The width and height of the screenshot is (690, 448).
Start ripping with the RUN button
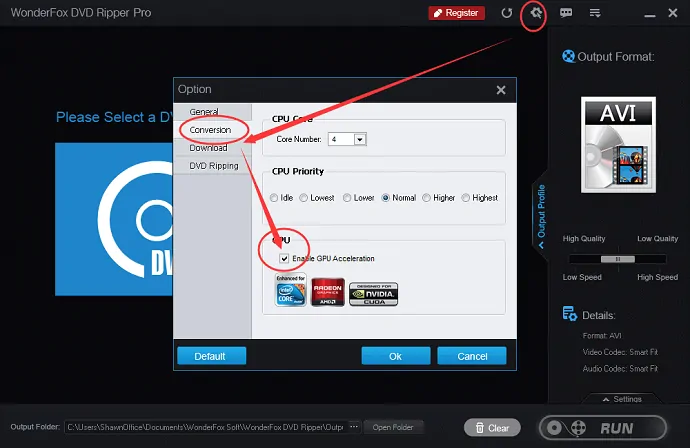603,428
